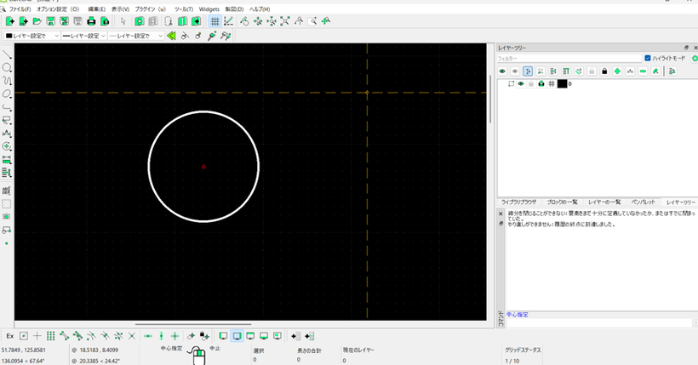The width and height of the screenshot is (698, 365).
Task: Toggle Snap on endpoints icon
Action: 64,336
